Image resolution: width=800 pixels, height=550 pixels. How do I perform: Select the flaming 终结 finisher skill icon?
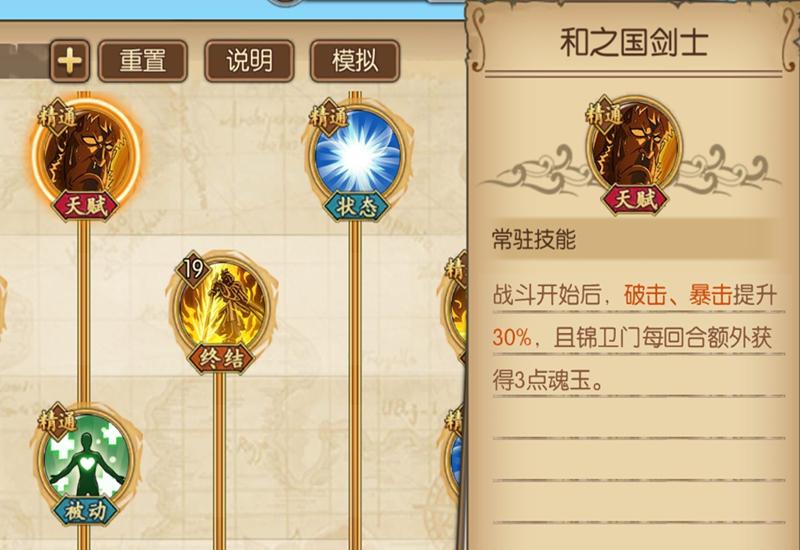222,306
